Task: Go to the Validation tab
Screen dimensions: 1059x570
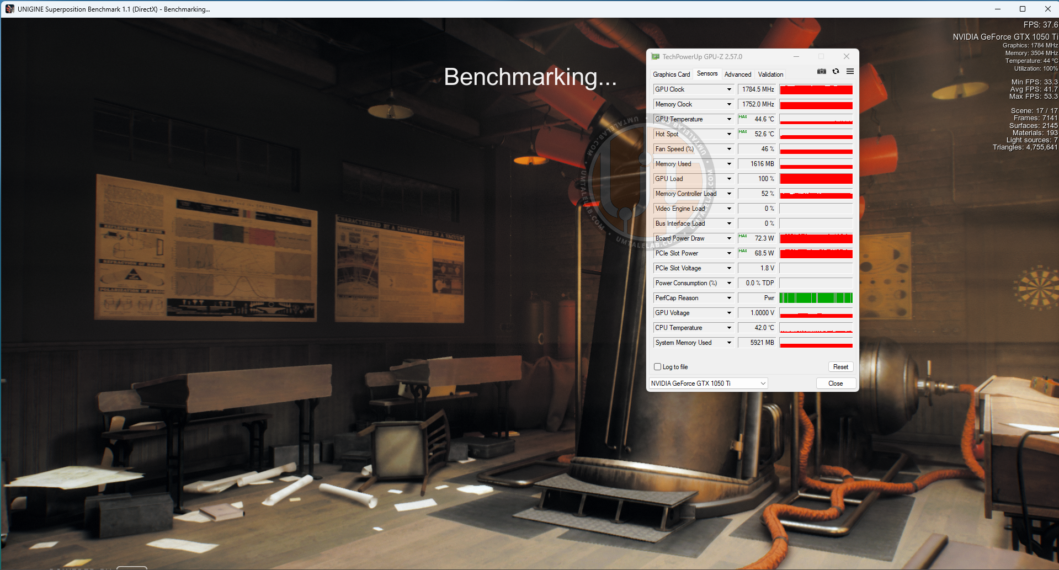Action: pyautogui.click(x=771, y=74)
